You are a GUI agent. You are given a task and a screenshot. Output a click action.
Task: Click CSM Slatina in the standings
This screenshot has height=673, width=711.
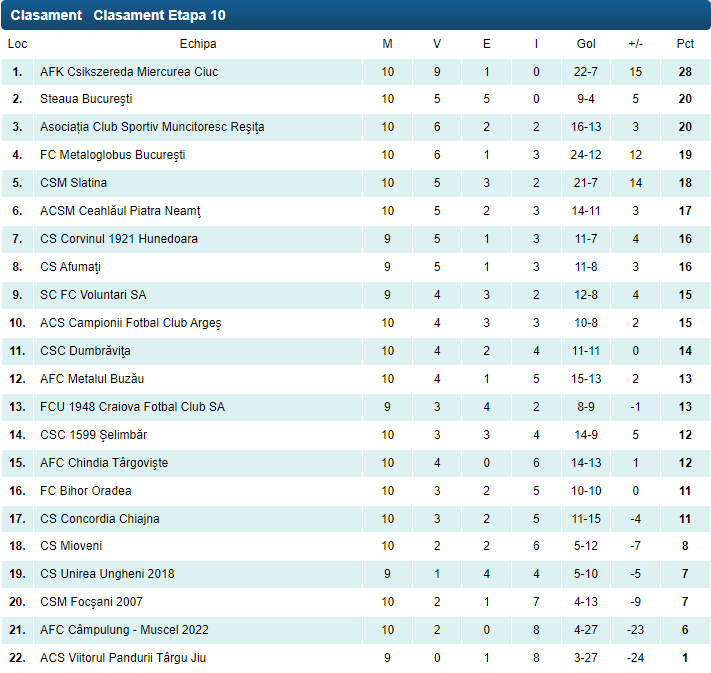[x=73, y=183]
